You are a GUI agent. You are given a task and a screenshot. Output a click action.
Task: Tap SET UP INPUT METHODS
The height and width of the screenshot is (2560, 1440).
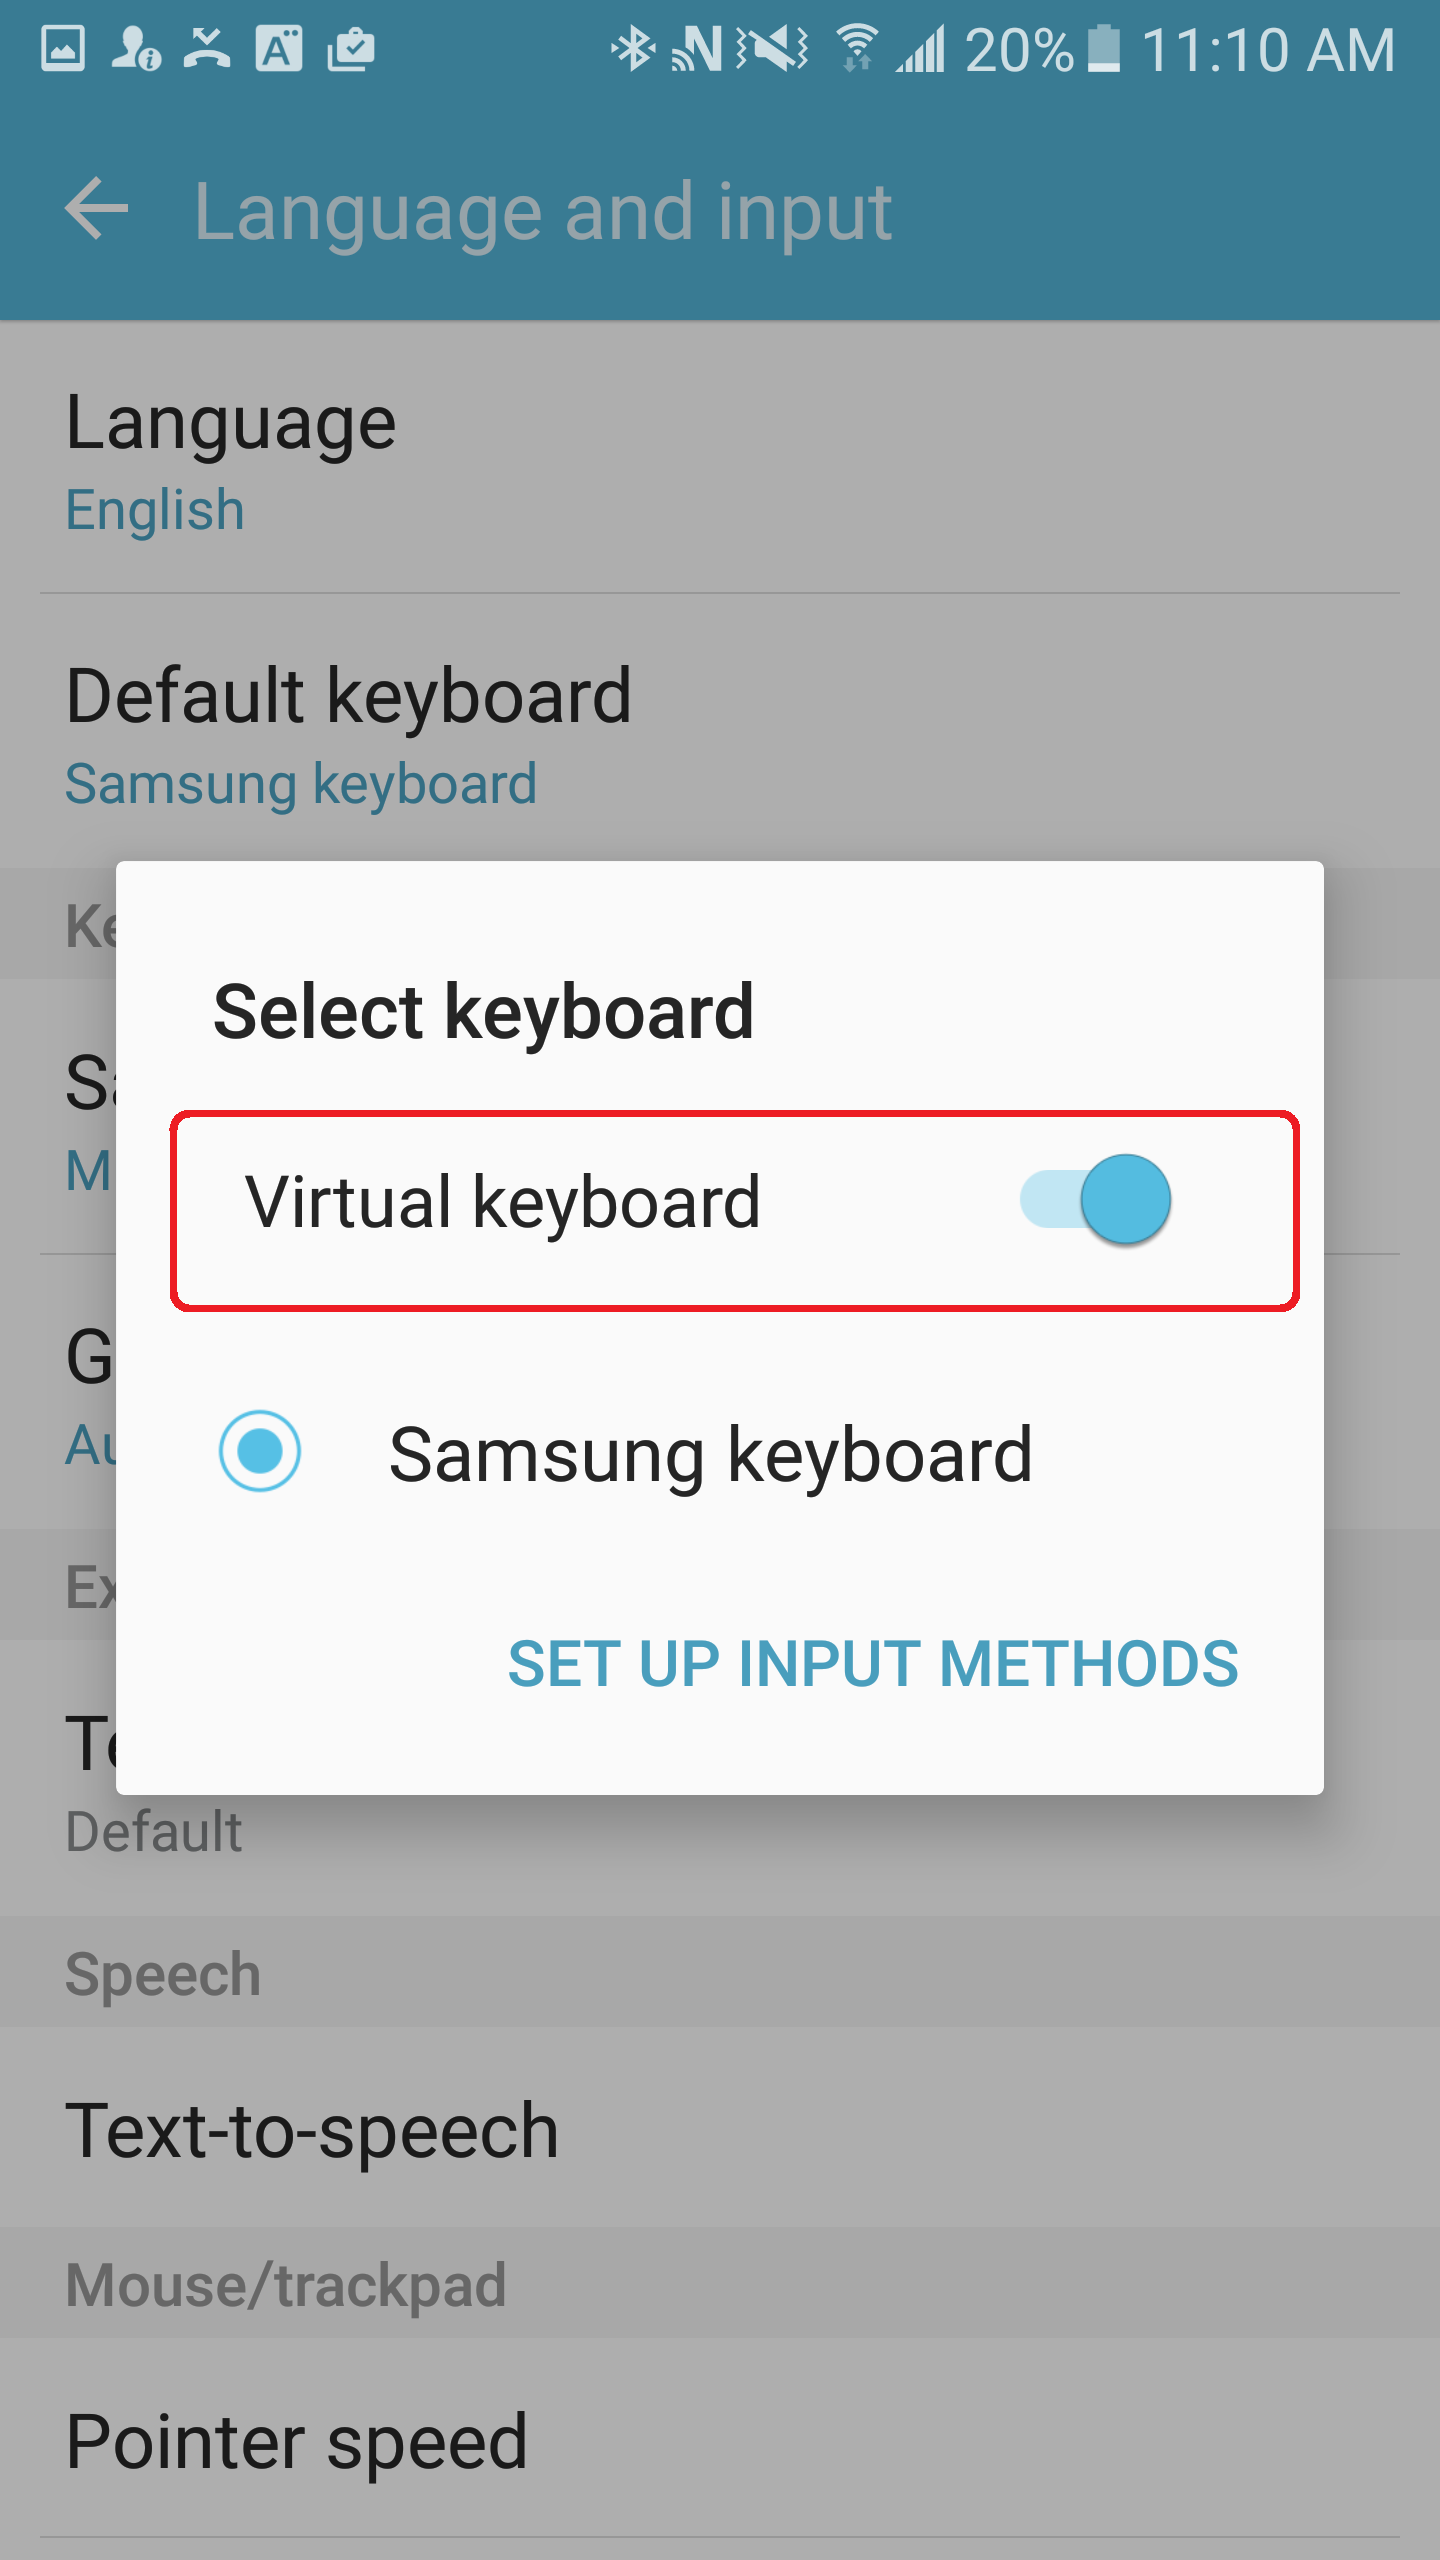pos(873,1664)
